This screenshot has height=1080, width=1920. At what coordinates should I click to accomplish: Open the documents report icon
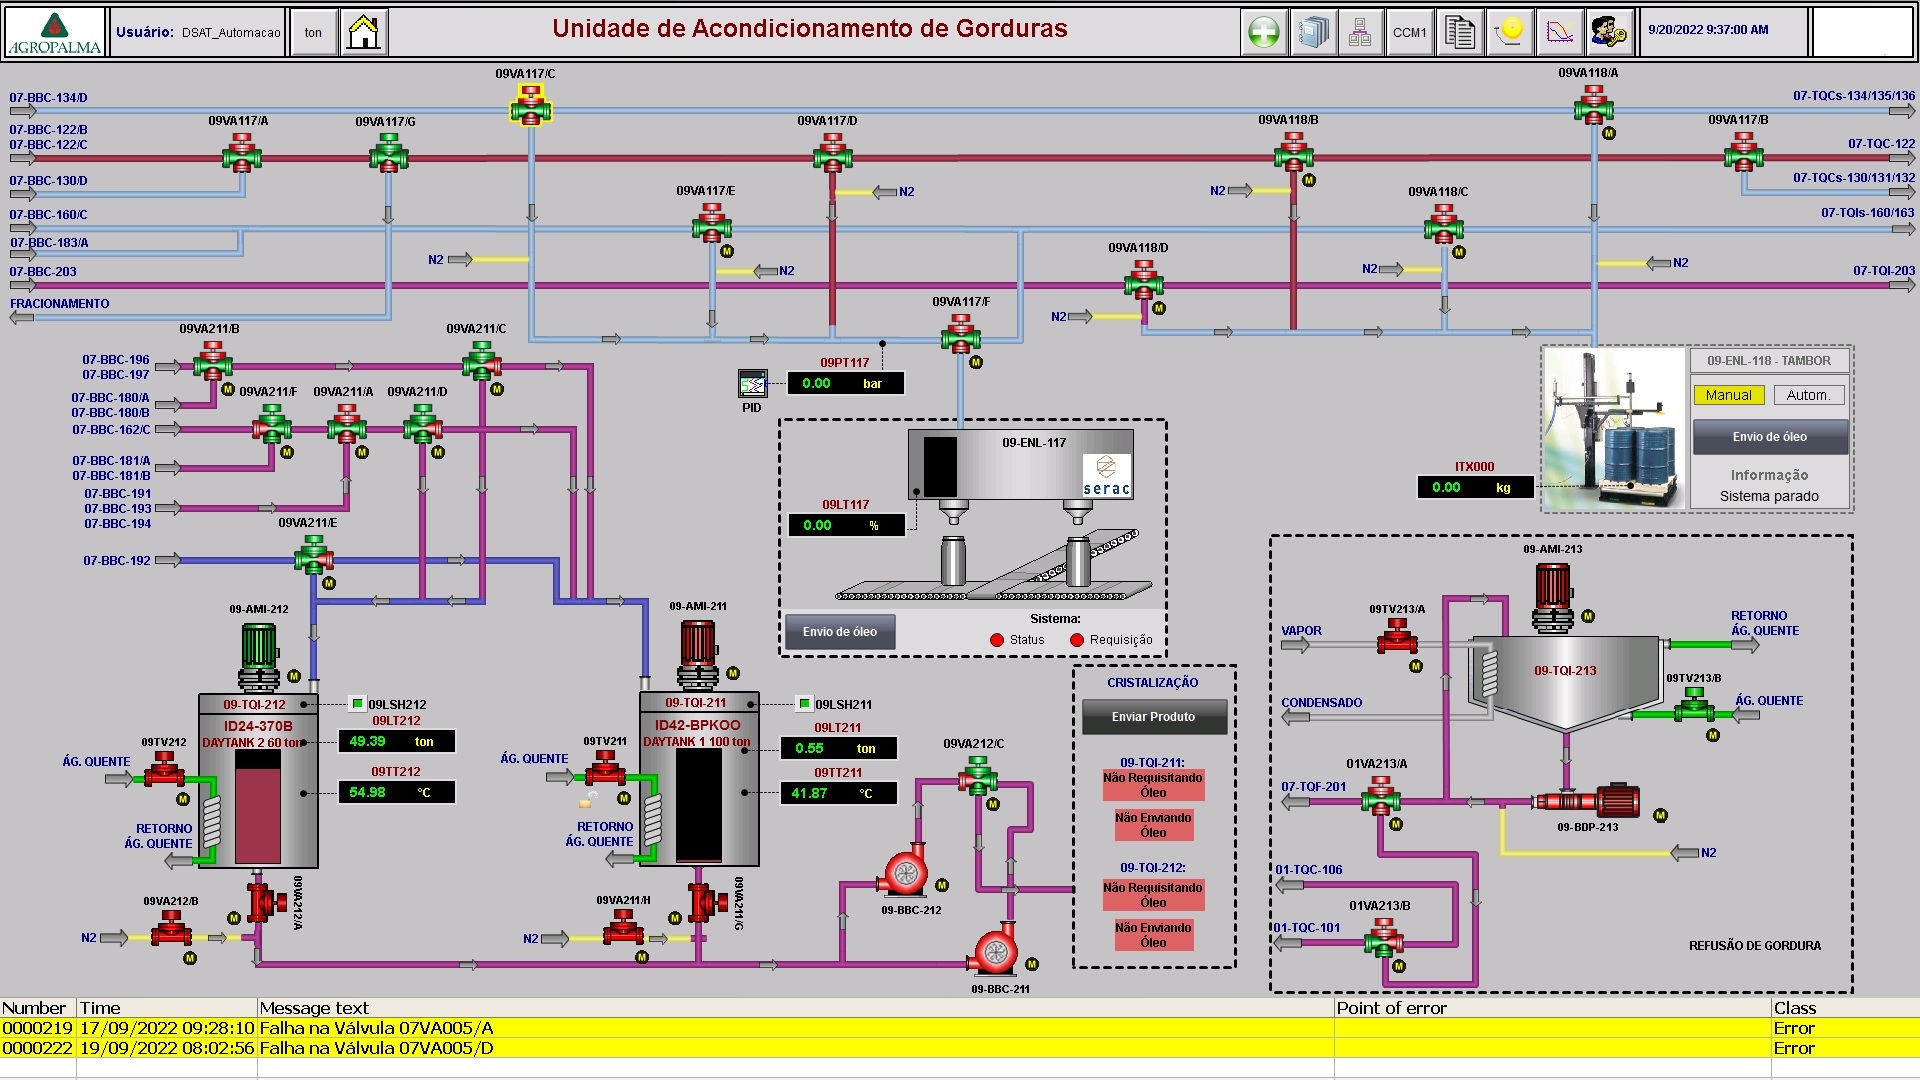coord(1459,33)
